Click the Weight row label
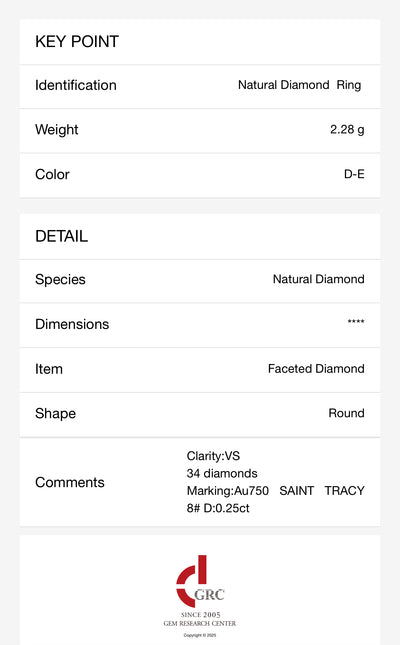The height and width of the screenshot is (645, 400). tap(57, 130)
